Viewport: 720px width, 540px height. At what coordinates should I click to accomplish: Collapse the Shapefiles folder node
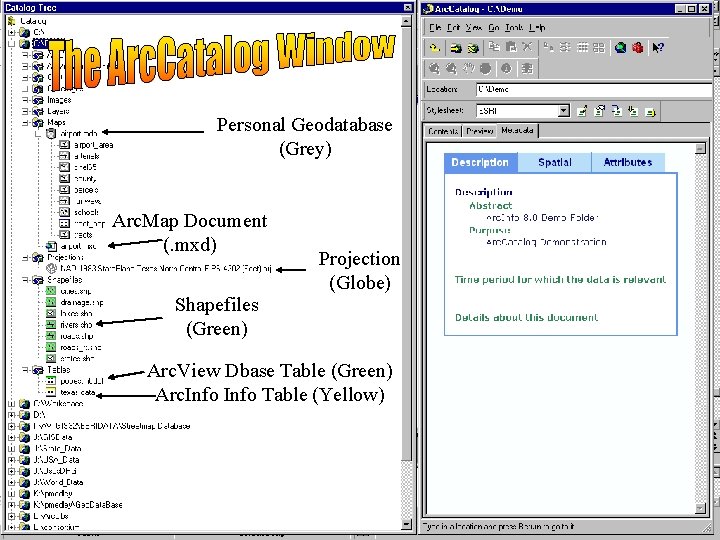(x=25, y=280)
